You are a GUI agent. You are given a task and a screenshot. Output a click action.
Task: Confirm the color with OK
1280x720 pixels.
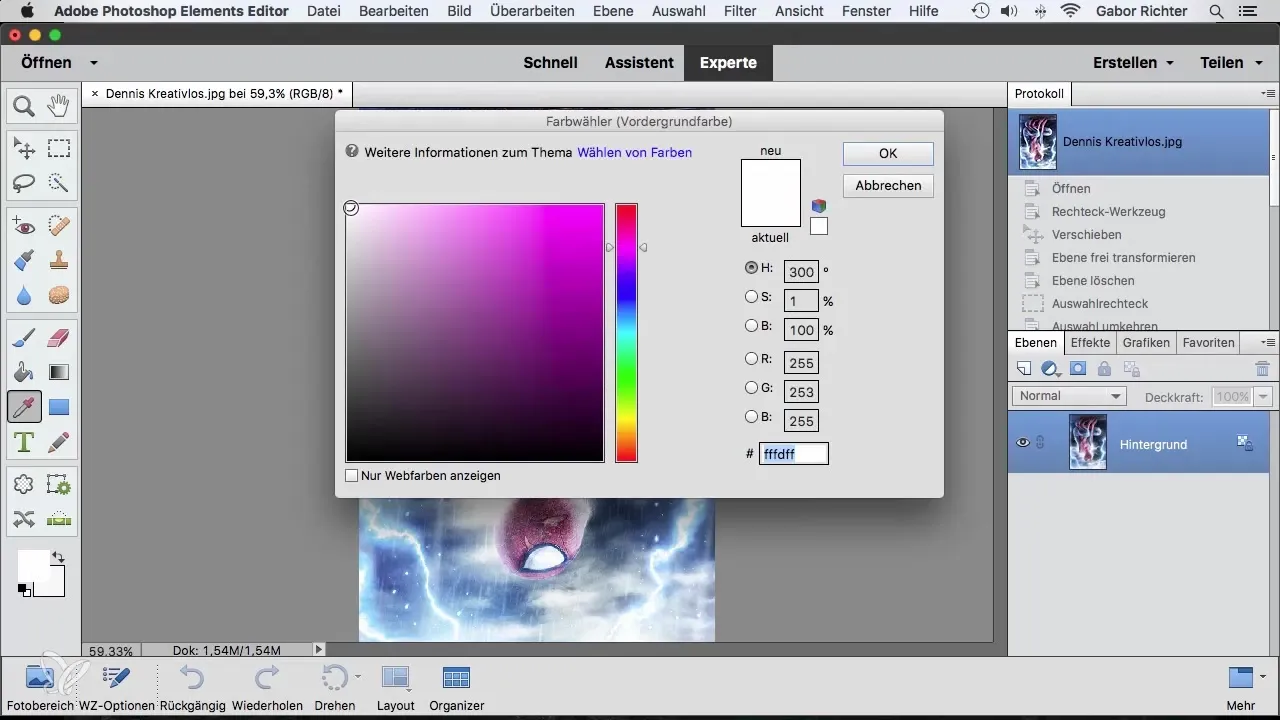[888, 153]
